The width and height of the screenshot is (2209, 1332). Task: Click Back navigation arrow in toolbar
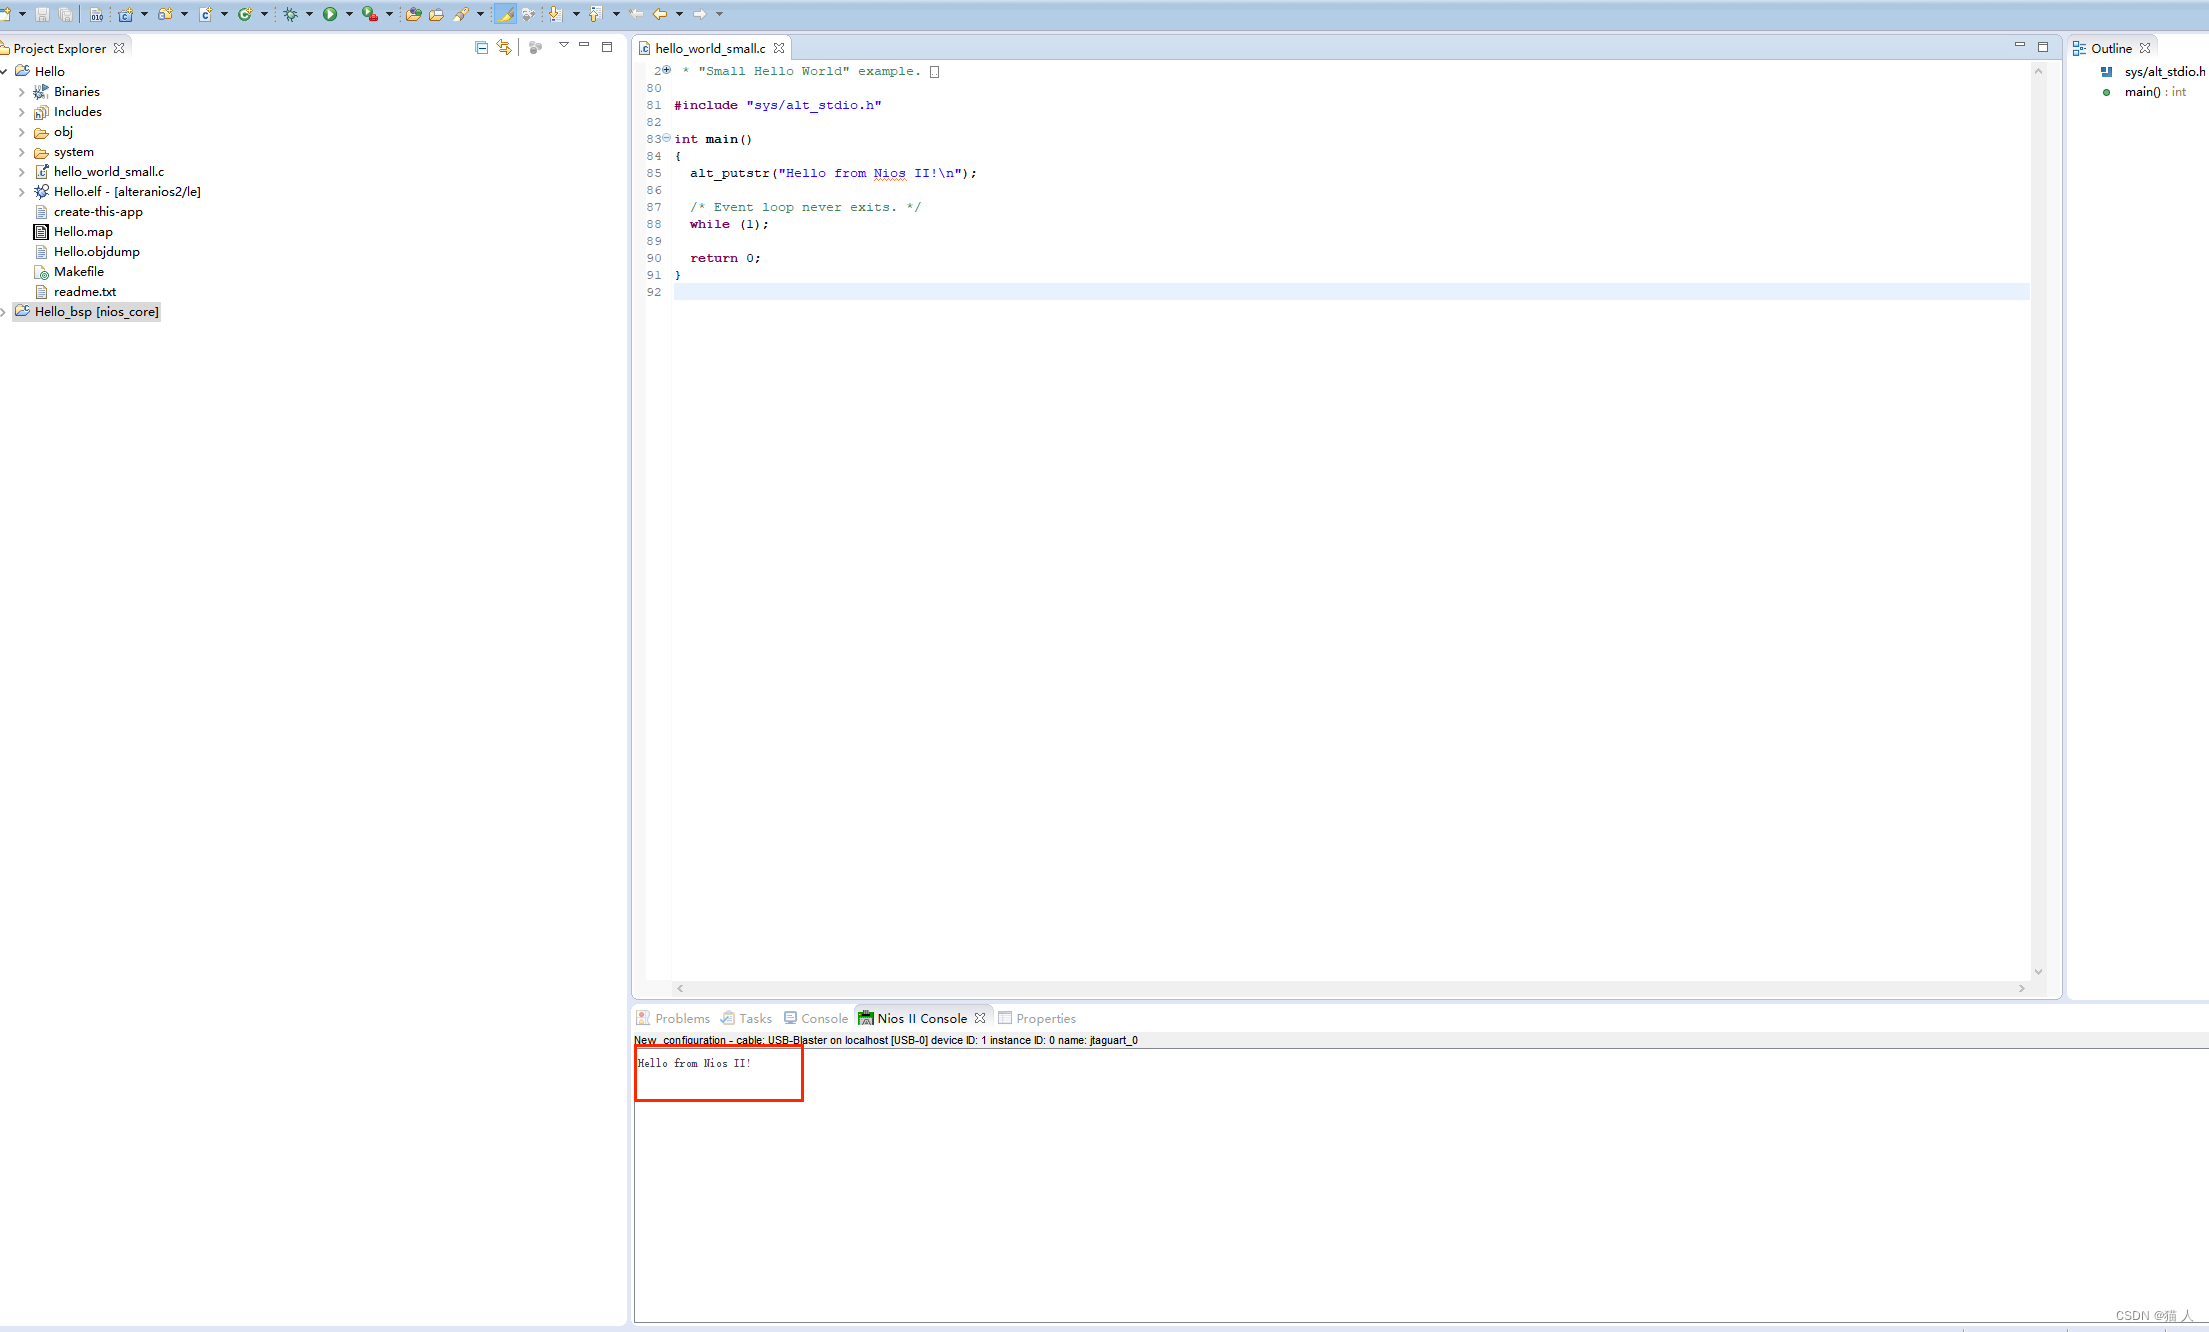pyautogui.click(x=660, y=14)
